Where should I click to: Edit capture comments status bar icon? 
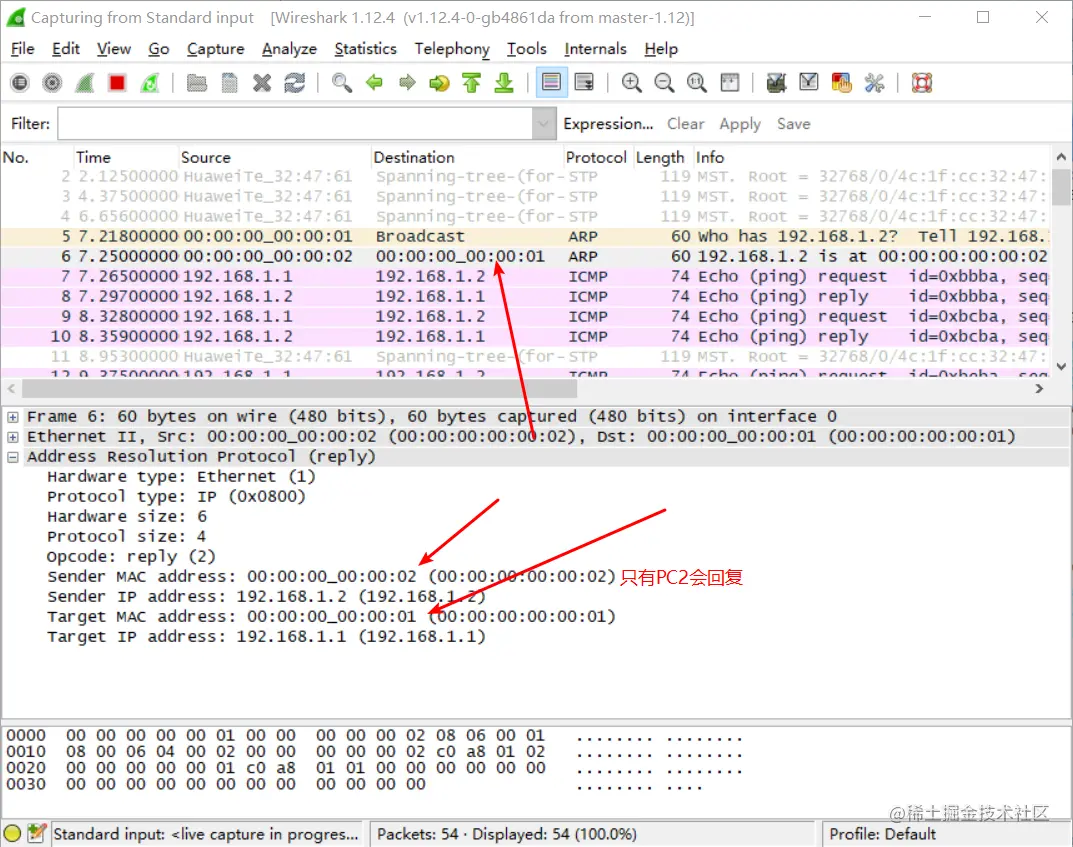tap(37, 833)
